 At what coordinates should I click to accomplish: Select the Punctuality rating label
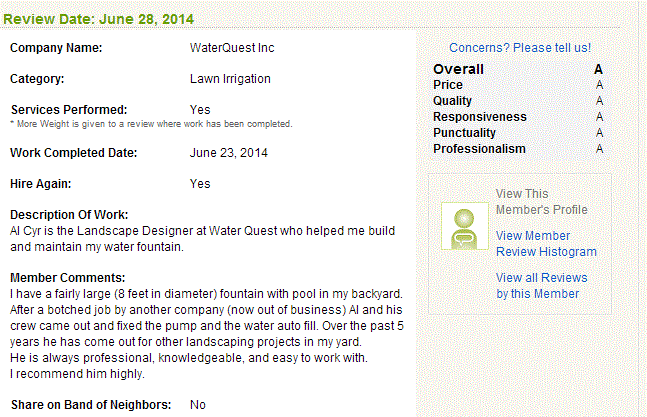point(464,133)
